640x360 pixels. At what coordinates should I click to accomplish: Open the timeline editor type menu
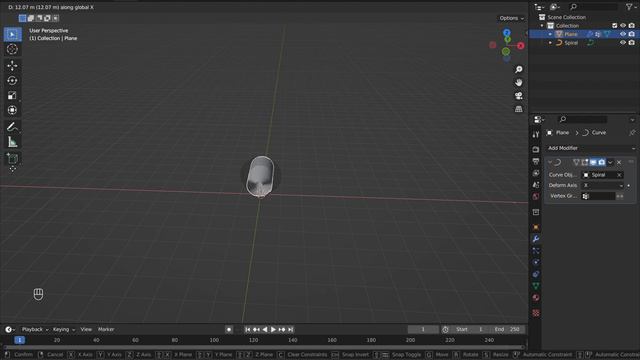(x=10, y=329)
